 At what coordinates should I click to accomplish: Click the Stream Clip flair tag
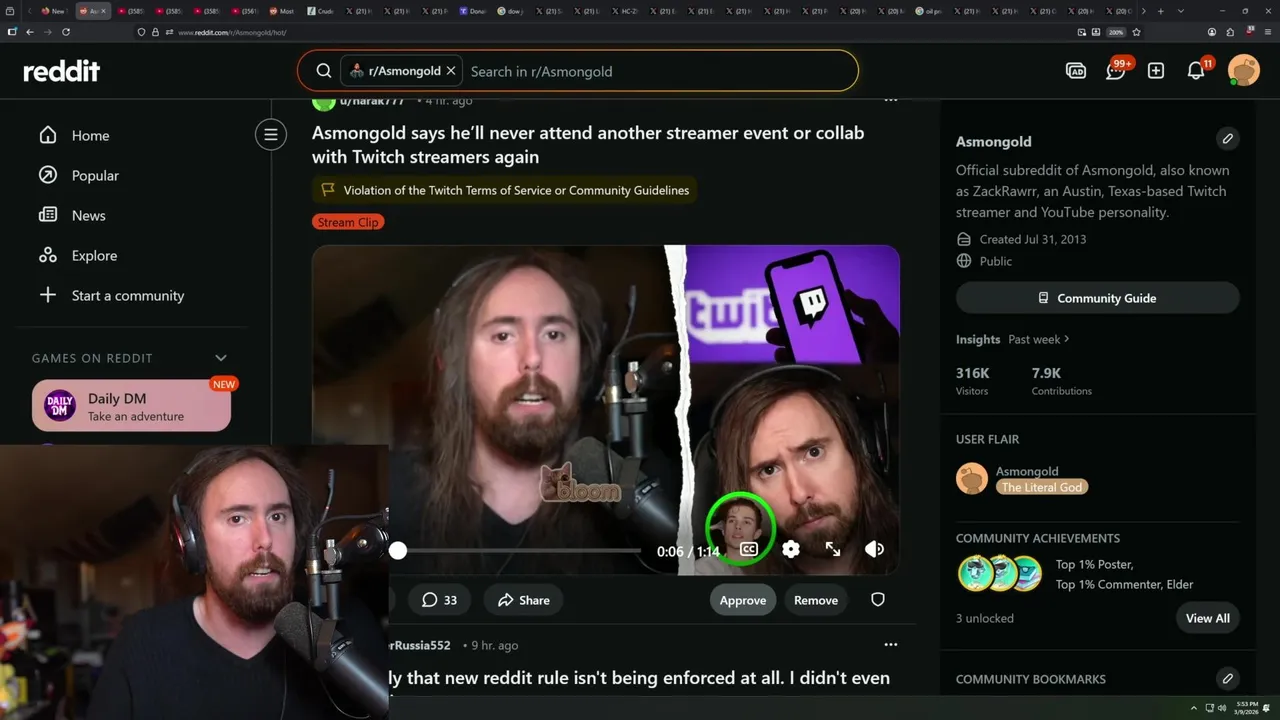point(348,222)
